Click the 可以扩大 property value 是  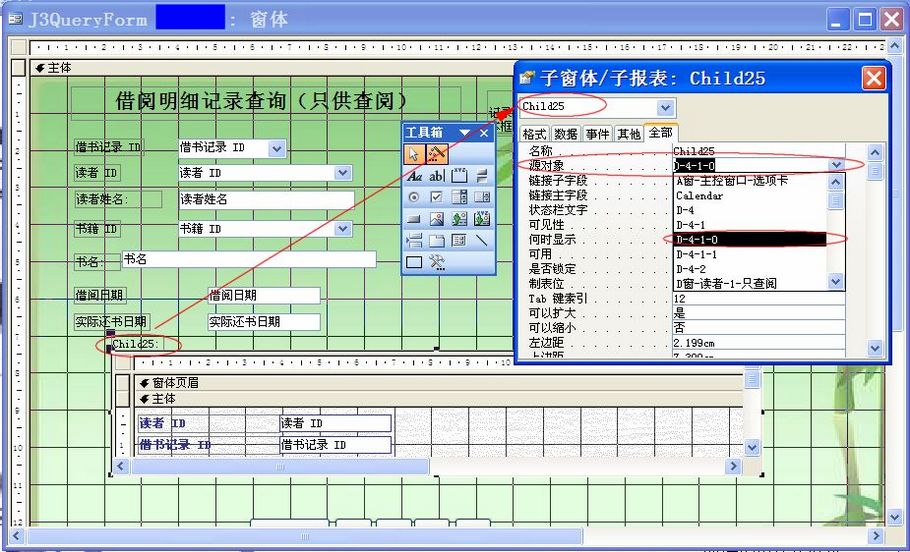(759, 314)
